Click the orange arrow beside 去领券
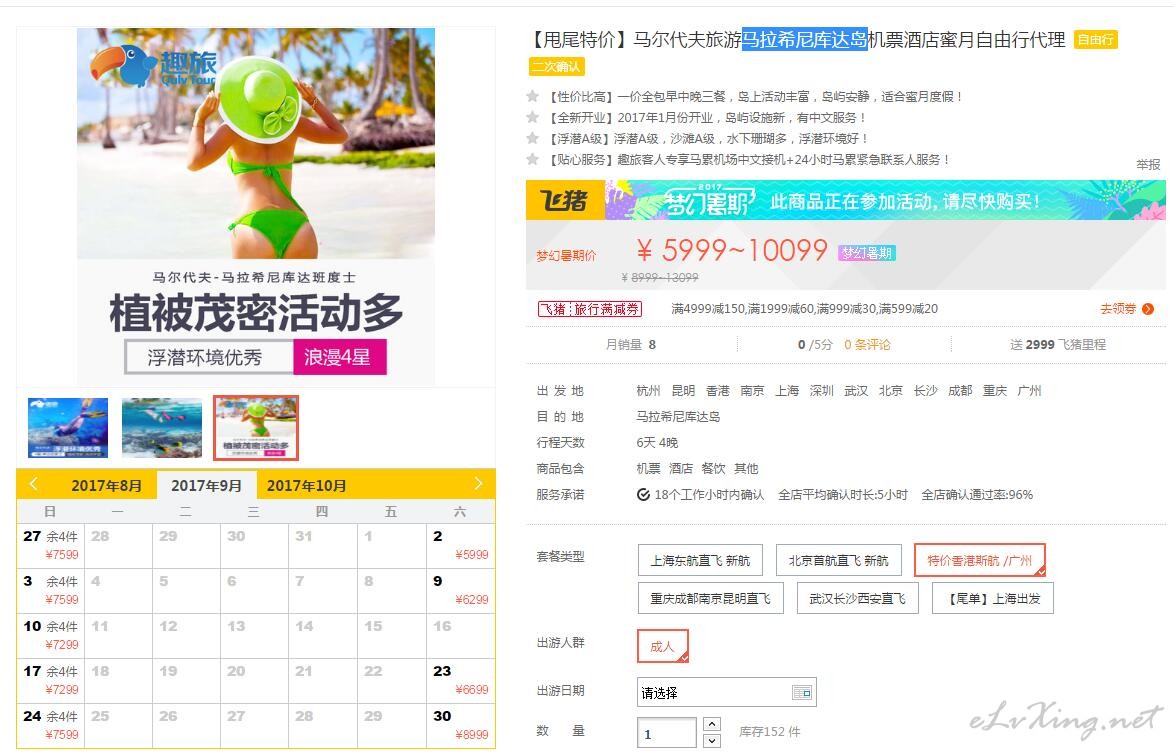 tap(1148, 308)
